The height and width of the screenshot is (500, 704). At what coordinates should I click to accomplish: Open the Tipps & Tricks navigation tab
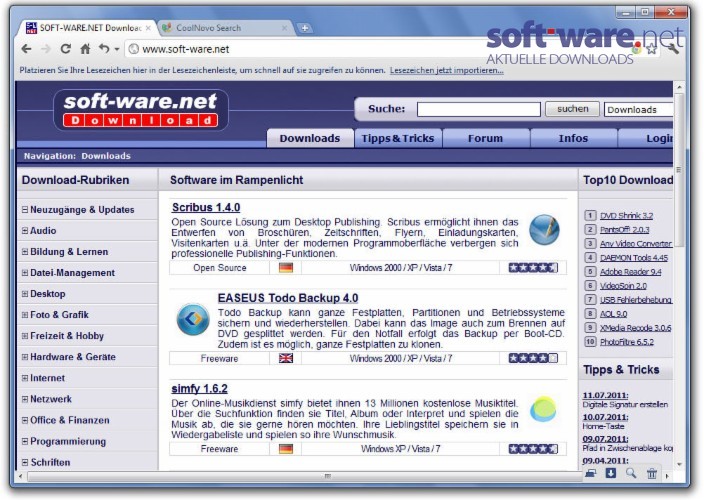[398, 138]
